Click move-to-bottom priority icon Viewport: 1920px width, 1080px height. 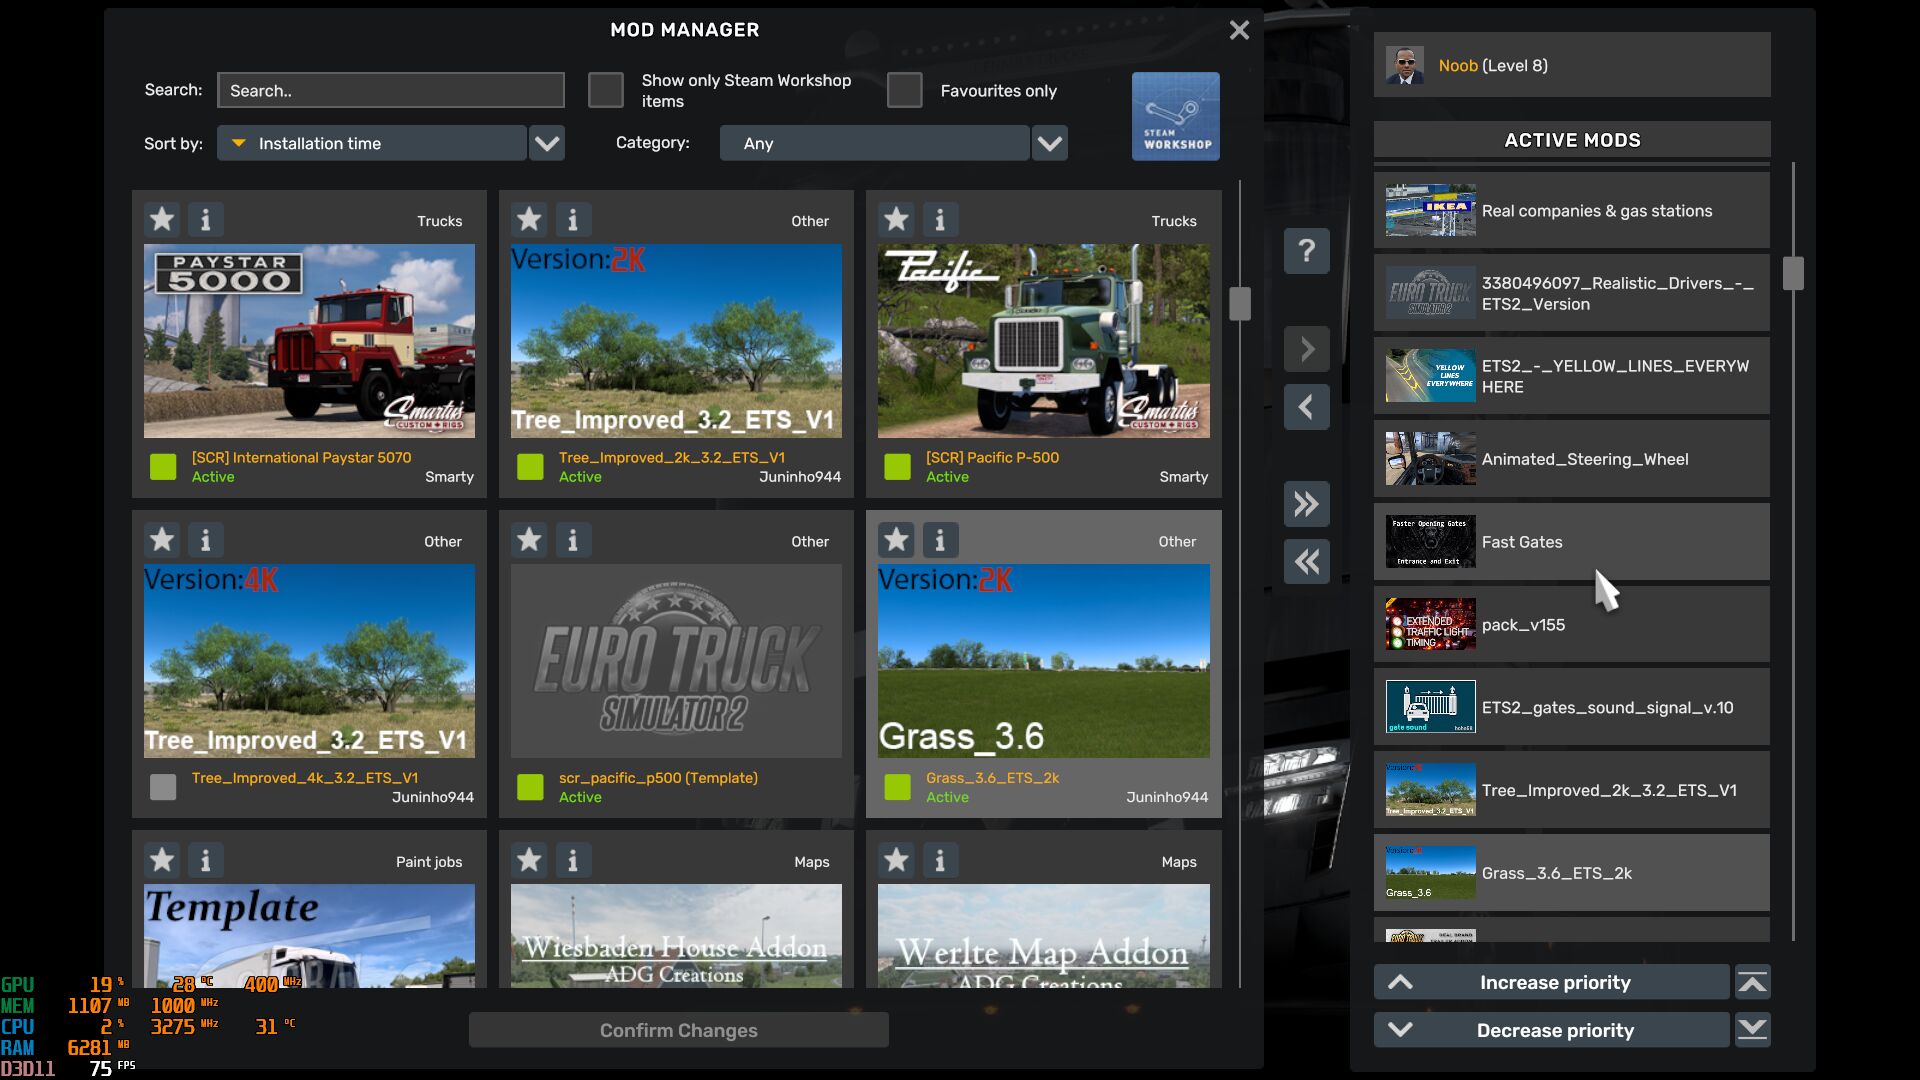pos(1752,1030)
